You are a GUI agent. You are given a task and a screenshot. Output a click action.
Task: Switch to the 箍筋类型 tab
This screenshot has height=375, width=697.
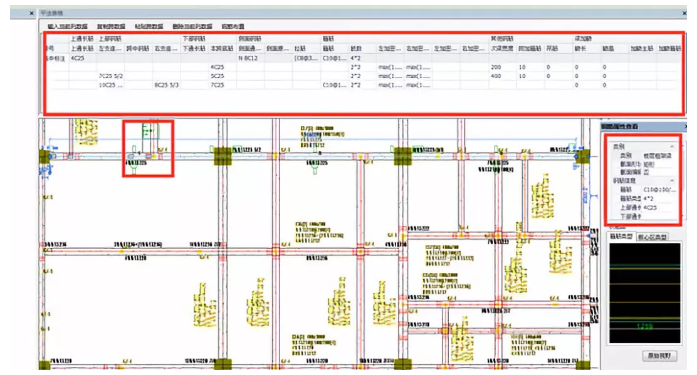coord(621,237)
